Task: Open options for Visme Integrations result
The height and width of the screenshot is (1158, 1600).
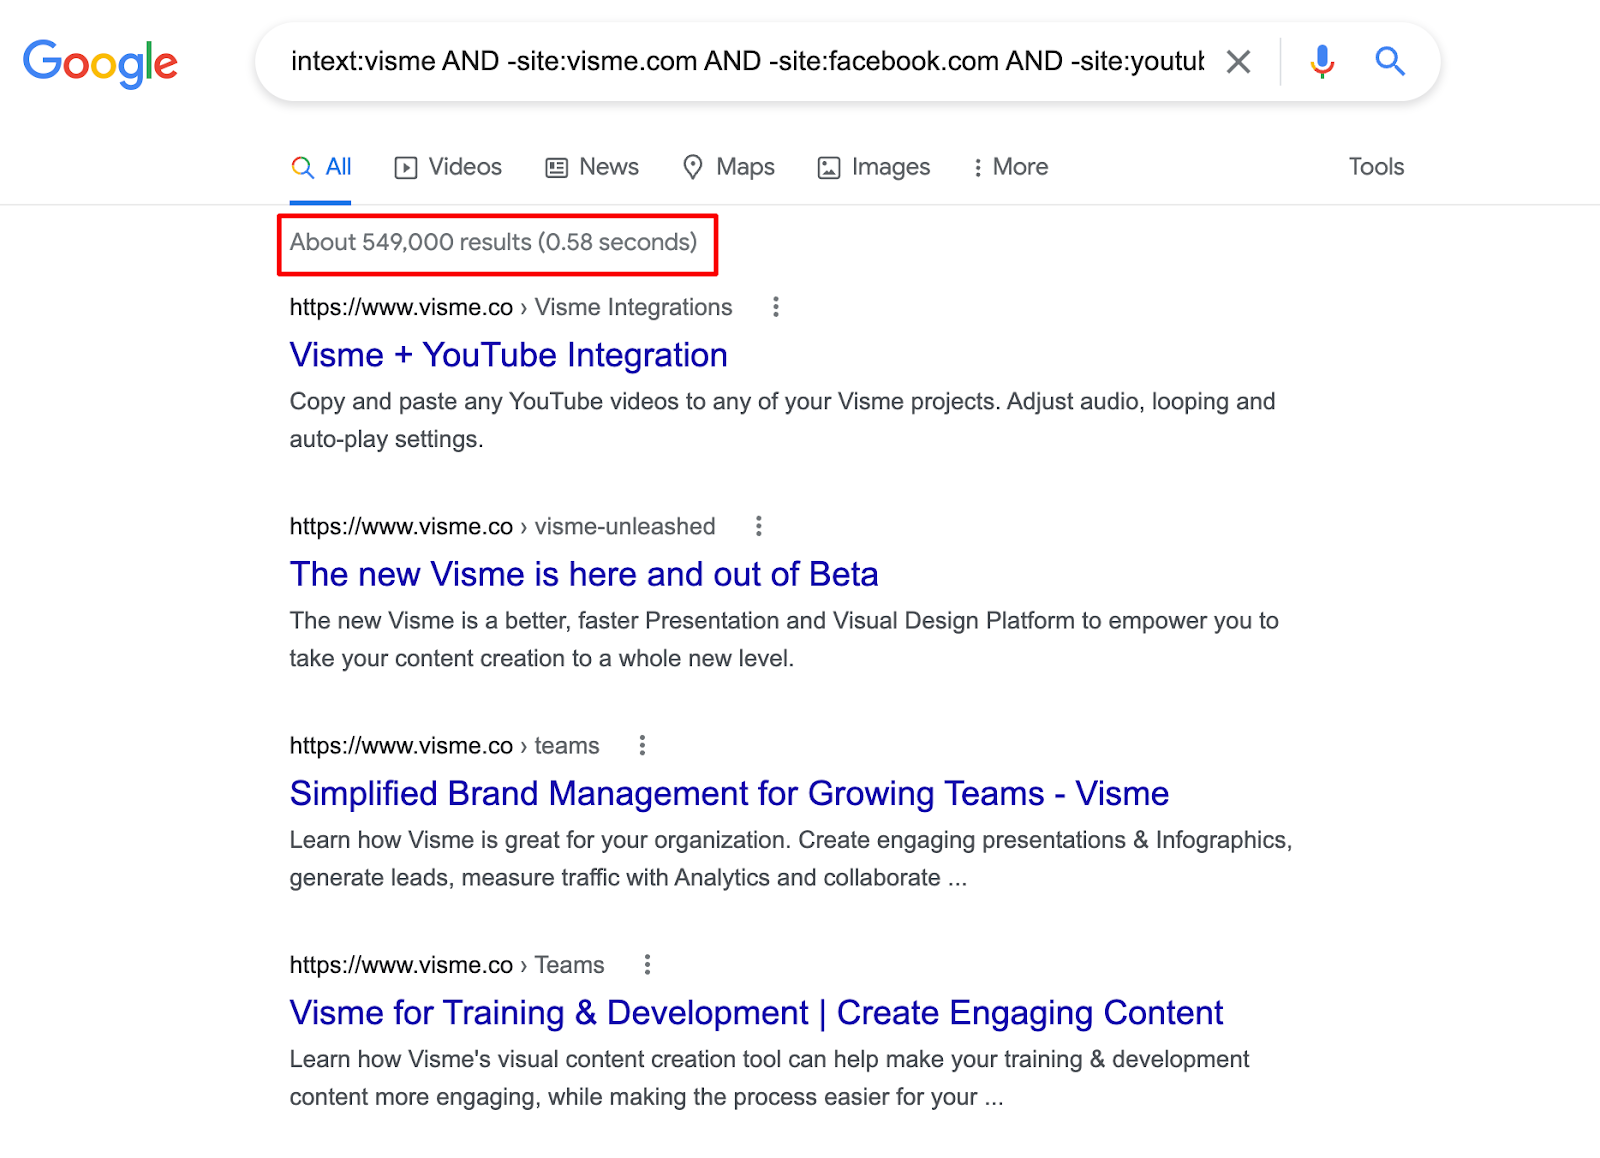Action: pos(775,307)
